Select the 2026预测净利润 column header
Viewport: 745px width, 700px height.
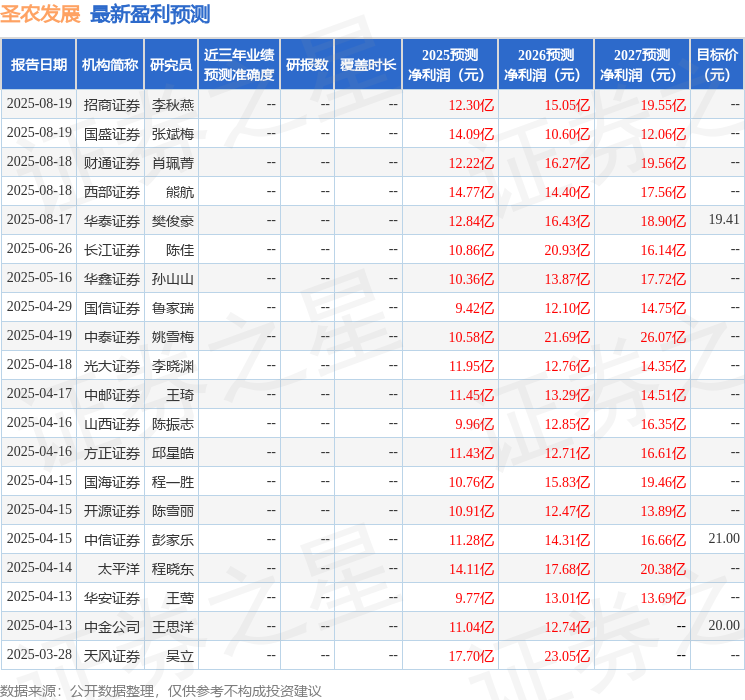click(x=545, y=64)
